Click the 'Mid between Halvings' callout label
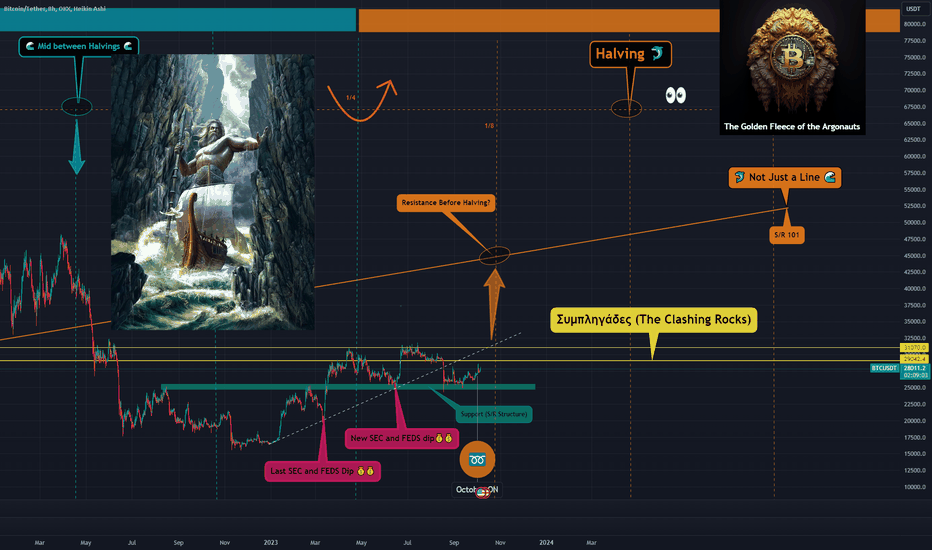This screenshot has width=932, height=550. pos(78,46)
